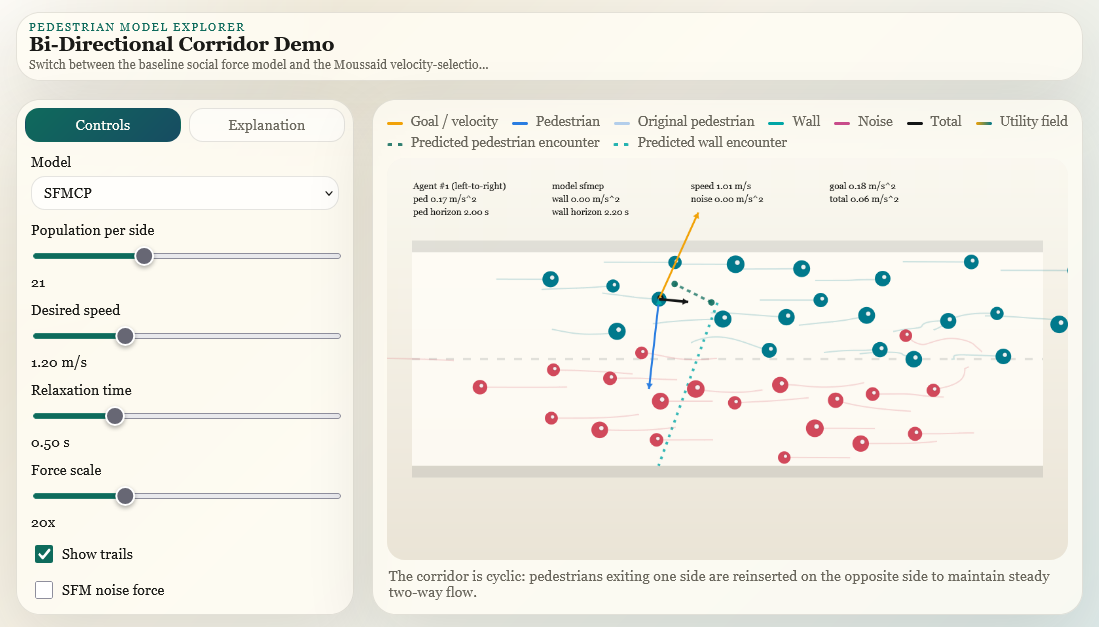Enable the SFM noise force checkbox
The height and width of the screenshot is (627, 1099).
[x=44, y=590]
